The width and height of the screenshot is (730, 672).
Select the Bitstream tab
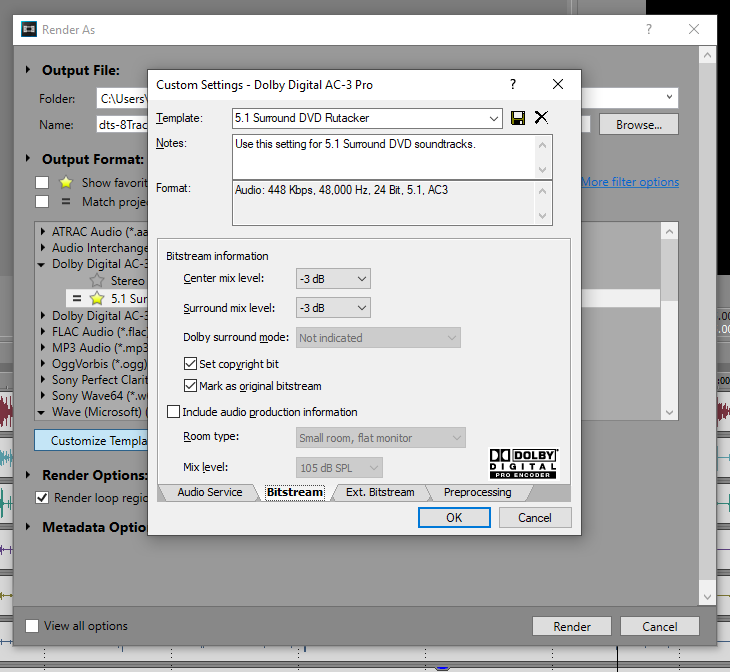tap(295, 492)
